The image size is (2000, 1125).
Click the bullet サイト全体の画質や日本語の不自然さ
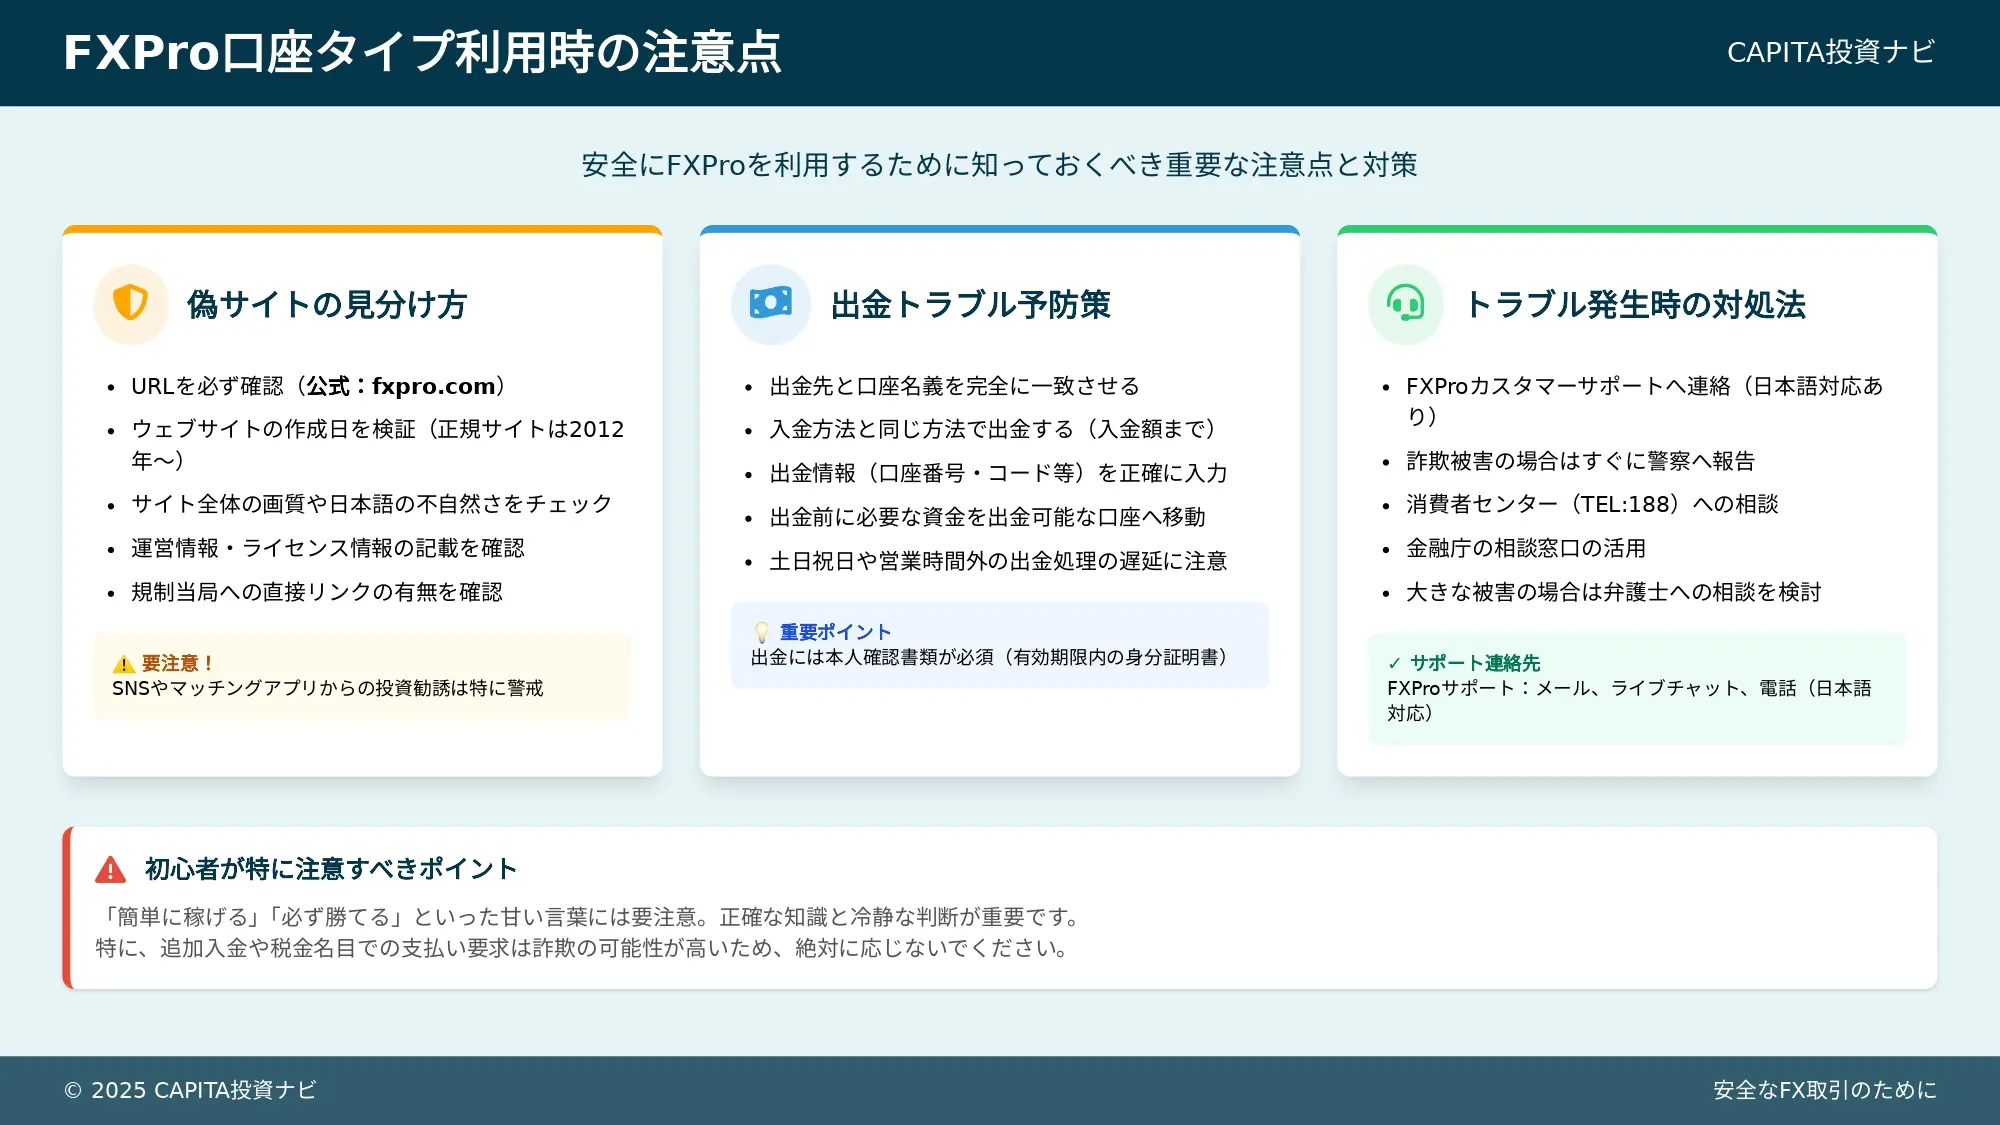pos(371,504)
